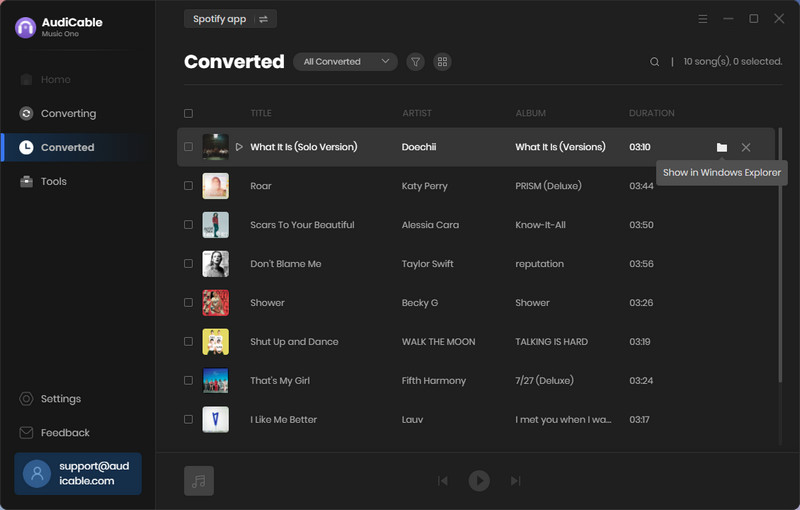The width and height of the screenshot is (800, 510).
Task: Click Scars To Your Beautiful cover thumbnail
Action: (x=215, y=225)
